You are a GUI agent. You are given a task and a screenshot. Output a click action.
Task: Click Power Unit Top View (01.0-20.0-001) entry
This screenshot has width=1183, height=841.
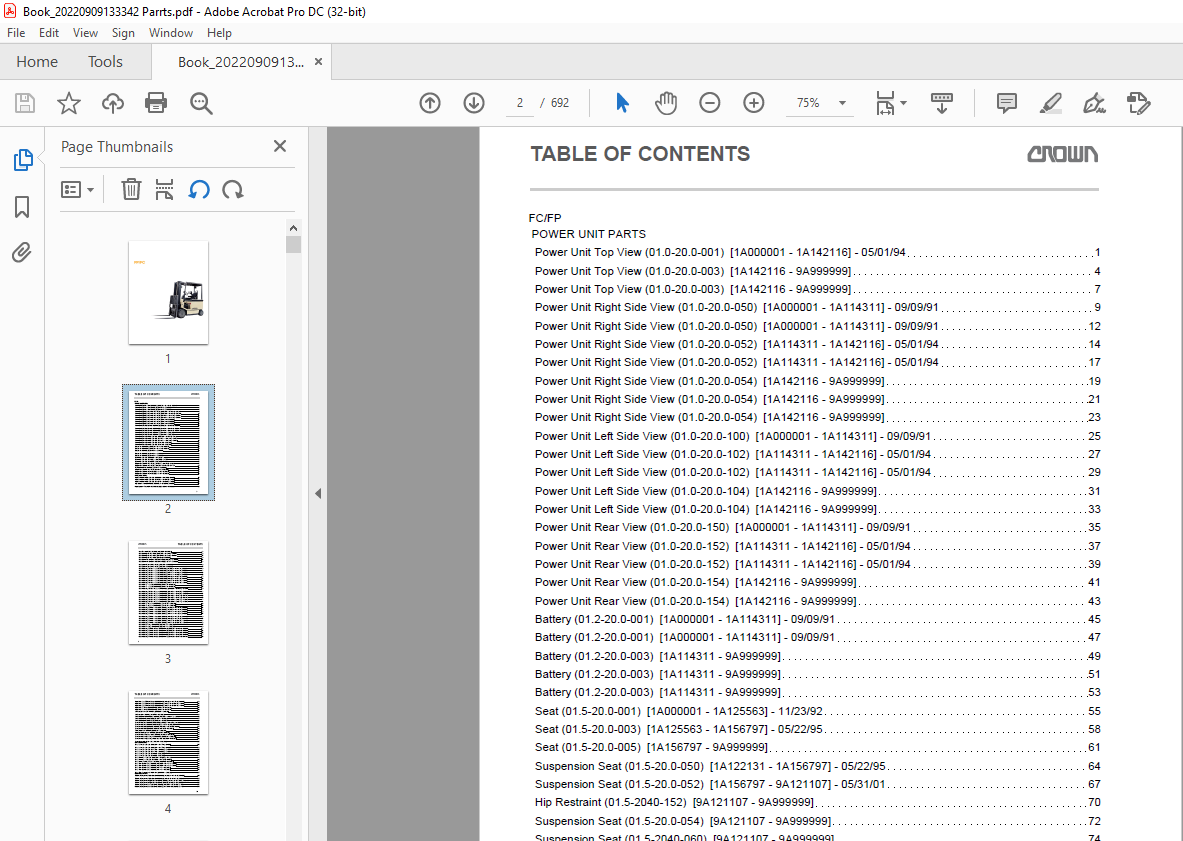coord(818,253)
